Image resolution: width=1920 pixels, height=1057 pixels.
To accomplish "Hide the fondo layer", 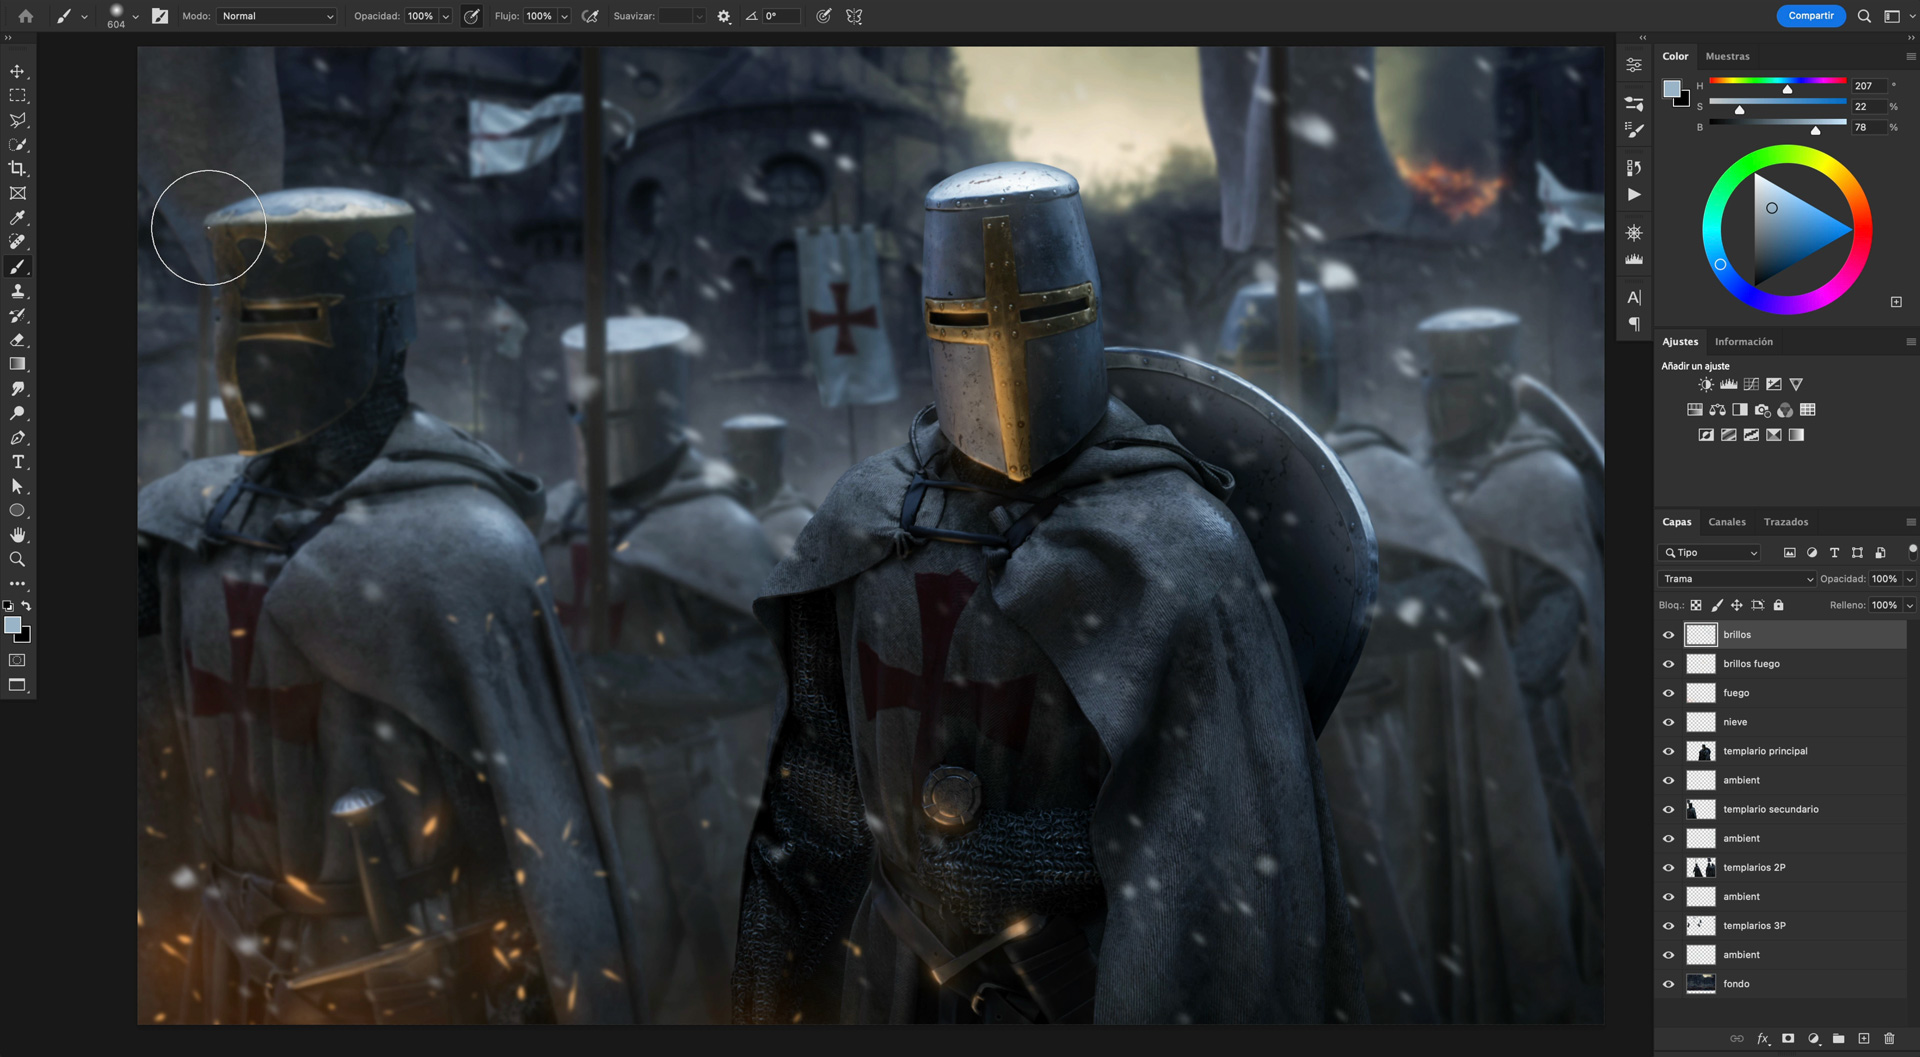I will 1668,984.
